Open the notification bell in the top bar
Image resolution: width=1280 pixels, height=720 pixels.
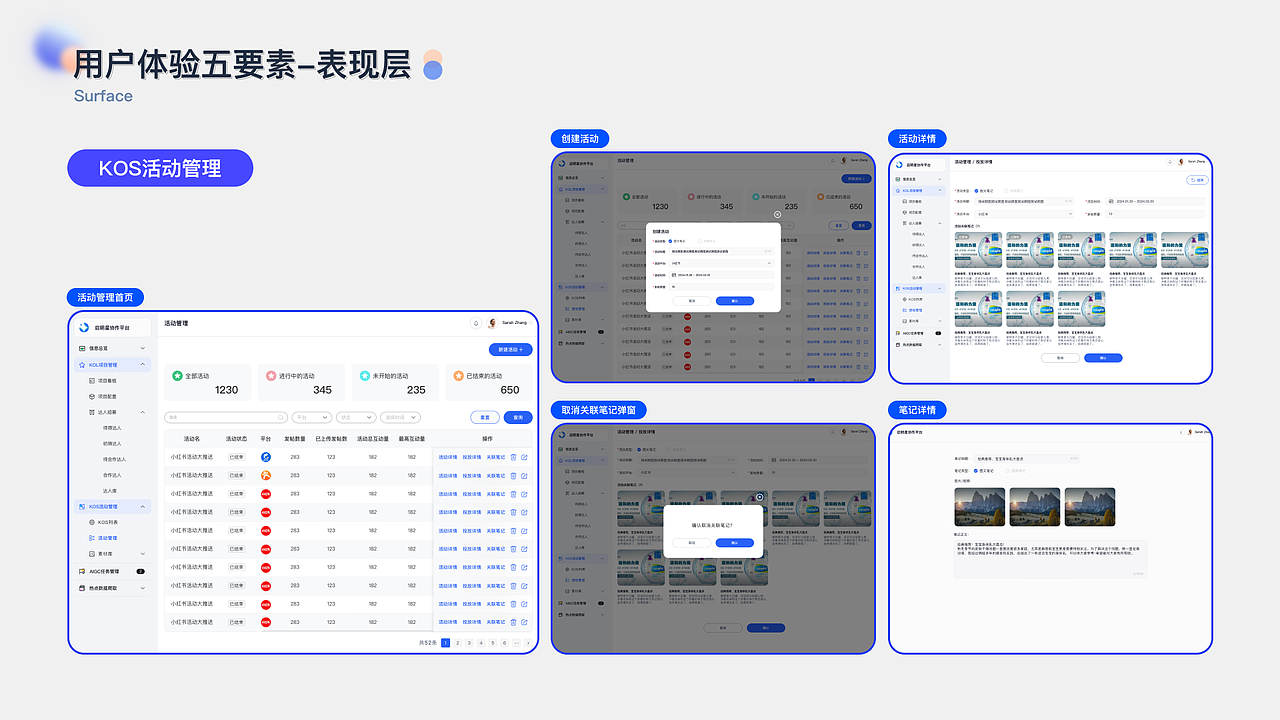476,324
